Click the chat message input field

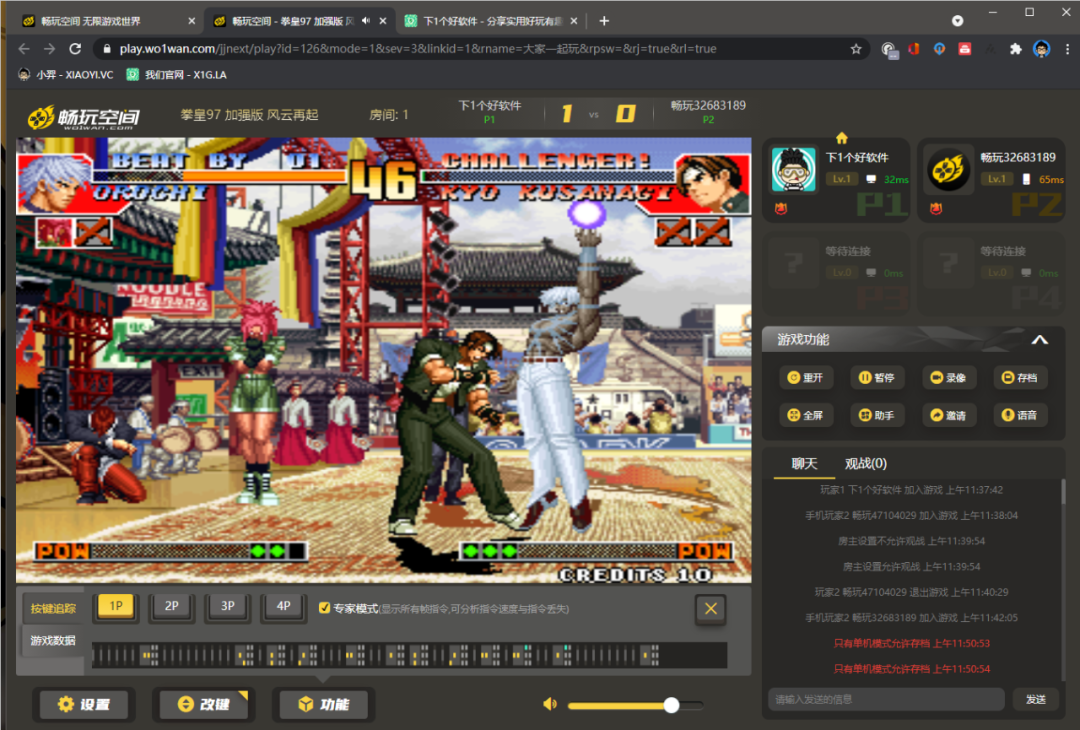(885, 699)
